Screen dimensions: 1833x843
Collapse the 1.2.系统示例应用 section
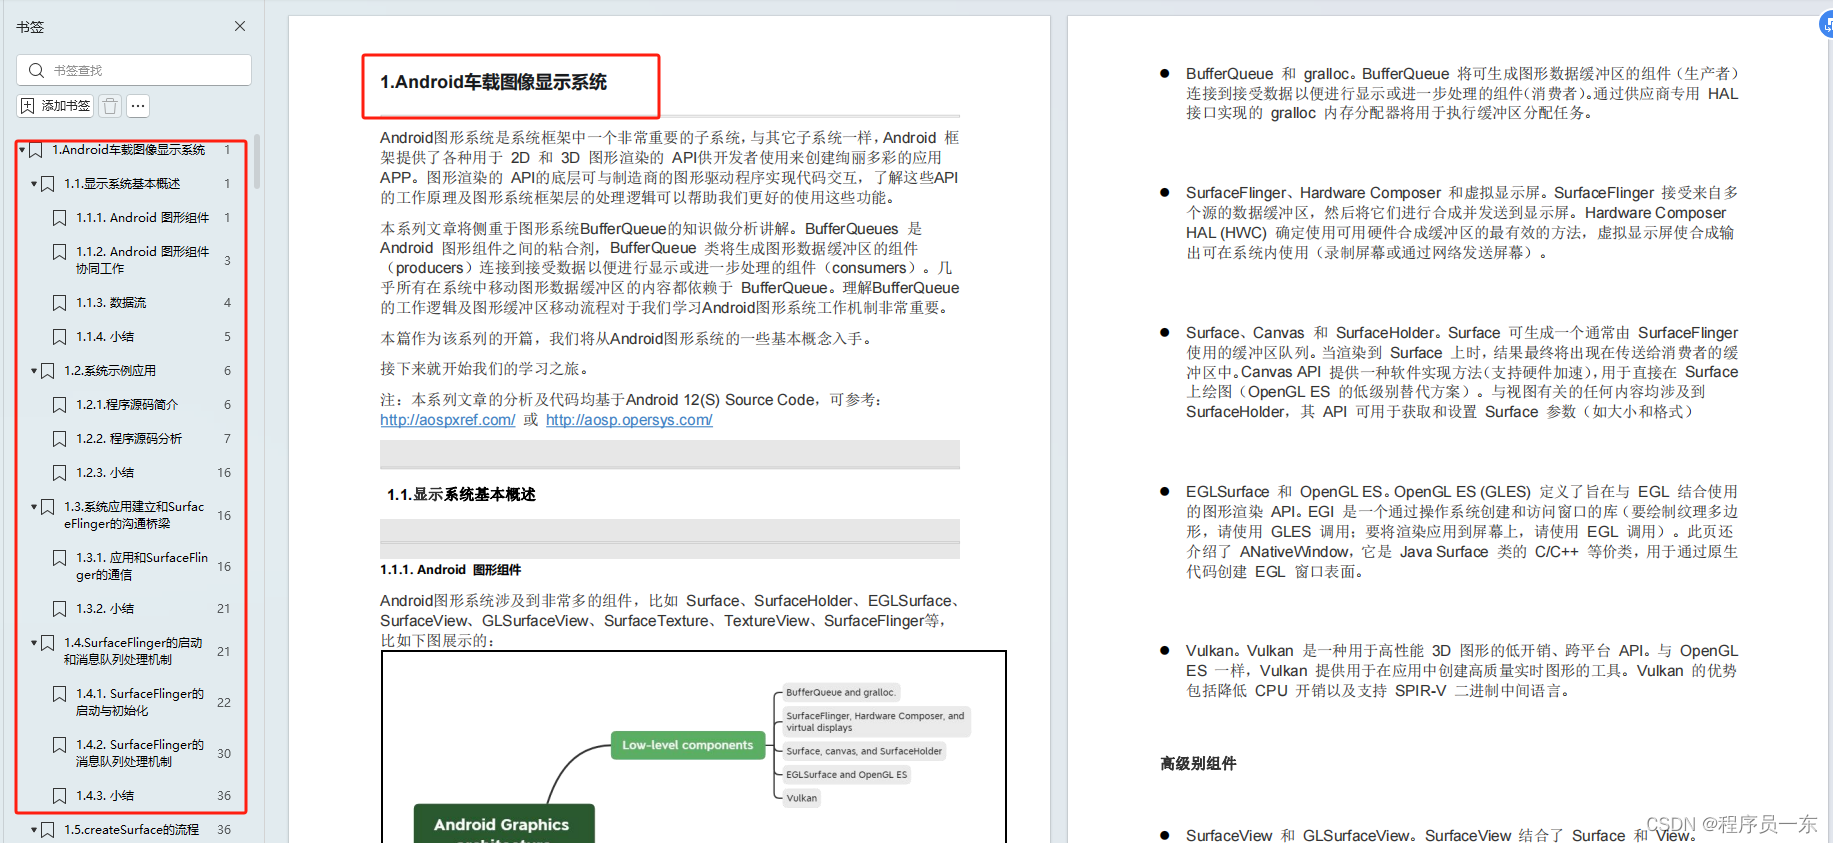pos(34,371)
